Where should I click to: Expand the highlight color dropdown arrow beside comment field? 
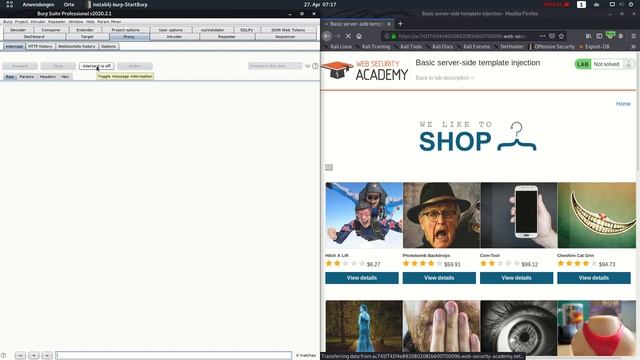(308, 66)
